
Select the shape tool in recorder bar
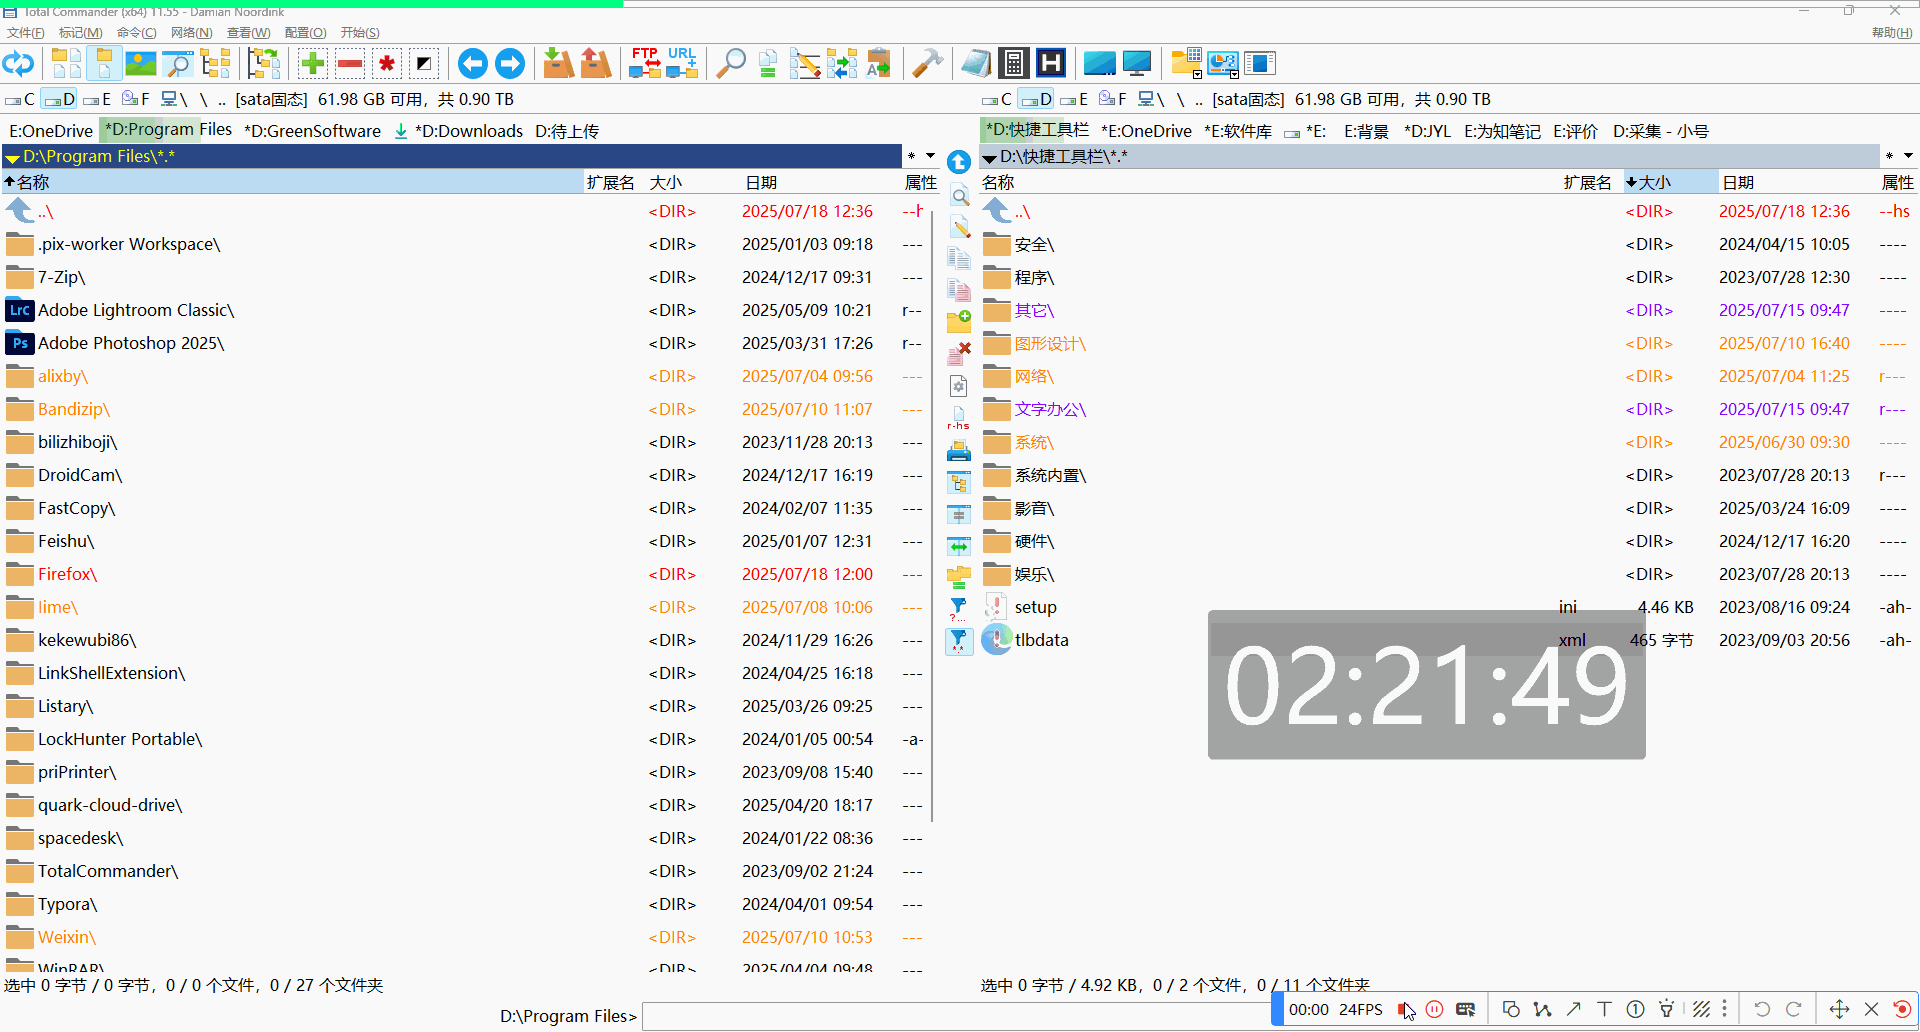[1511, 1009]
